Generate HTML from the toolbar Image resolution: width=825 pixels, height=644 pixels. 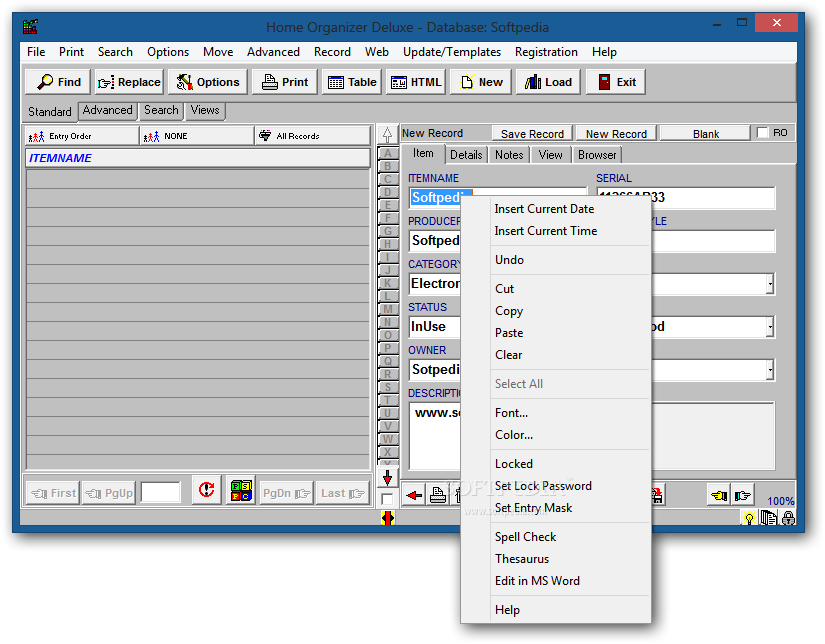click(416, 82)
